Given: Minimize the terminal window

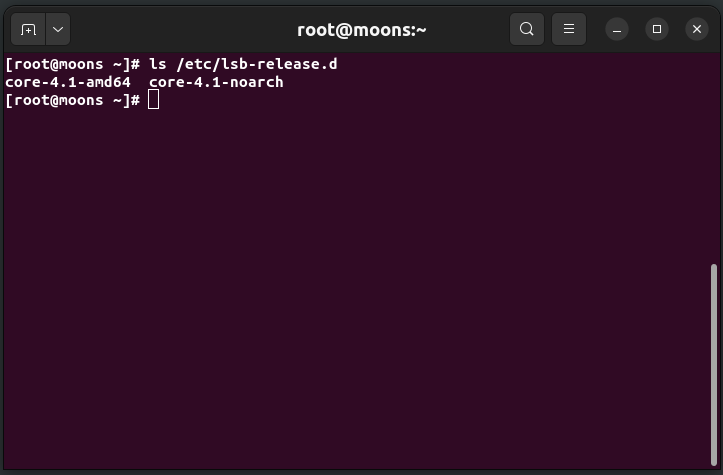Looking at the screenshot, I should point(617,30).
